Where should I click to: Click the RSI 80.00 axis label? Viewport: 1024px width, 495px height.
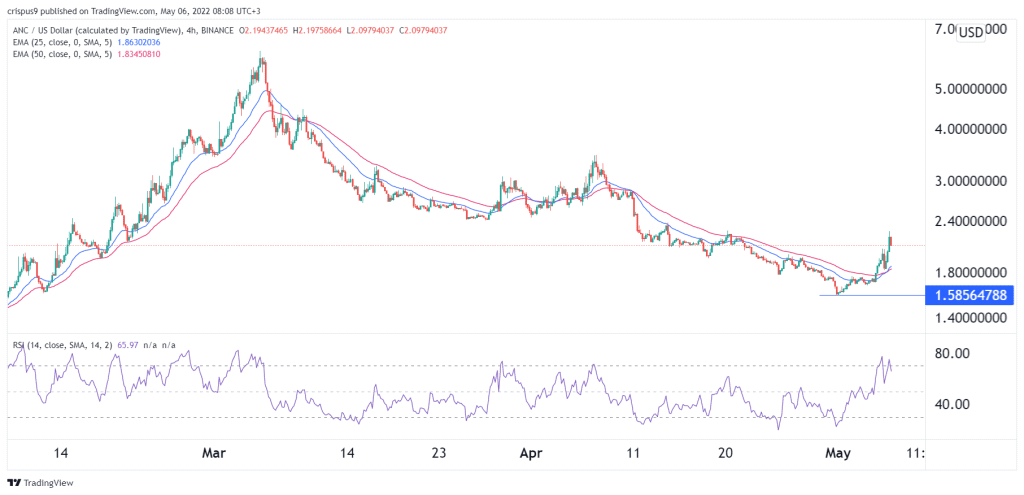(954, 354)
